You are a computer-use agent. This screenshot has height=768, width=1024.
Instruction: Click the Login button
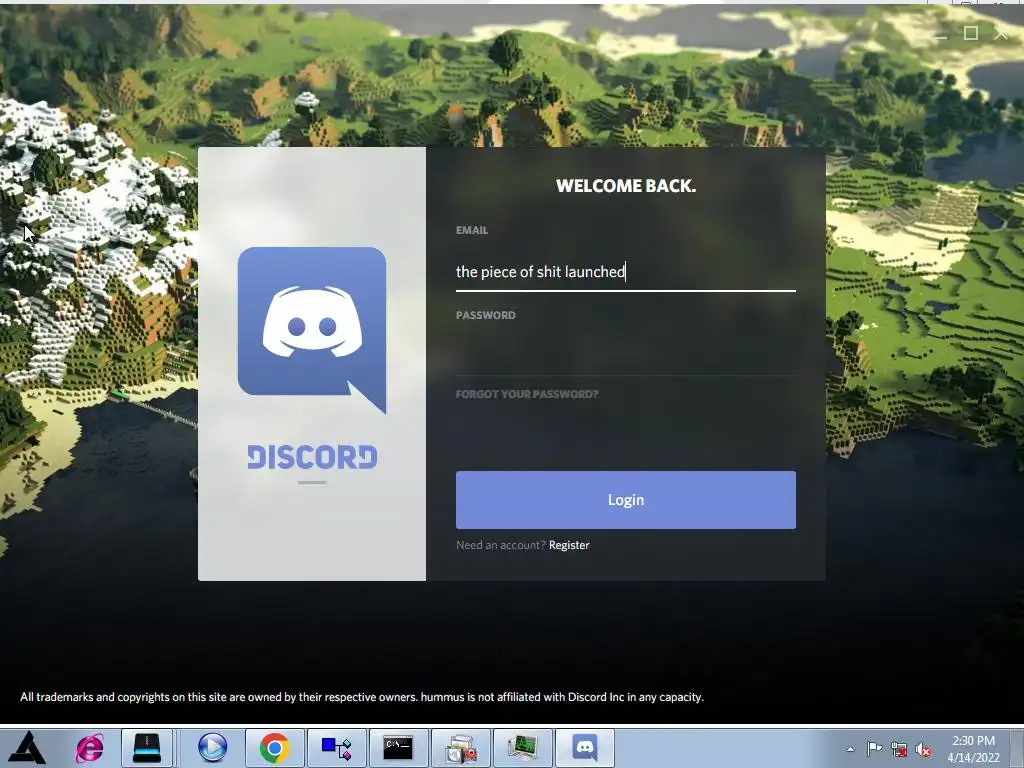coord(626,500)
